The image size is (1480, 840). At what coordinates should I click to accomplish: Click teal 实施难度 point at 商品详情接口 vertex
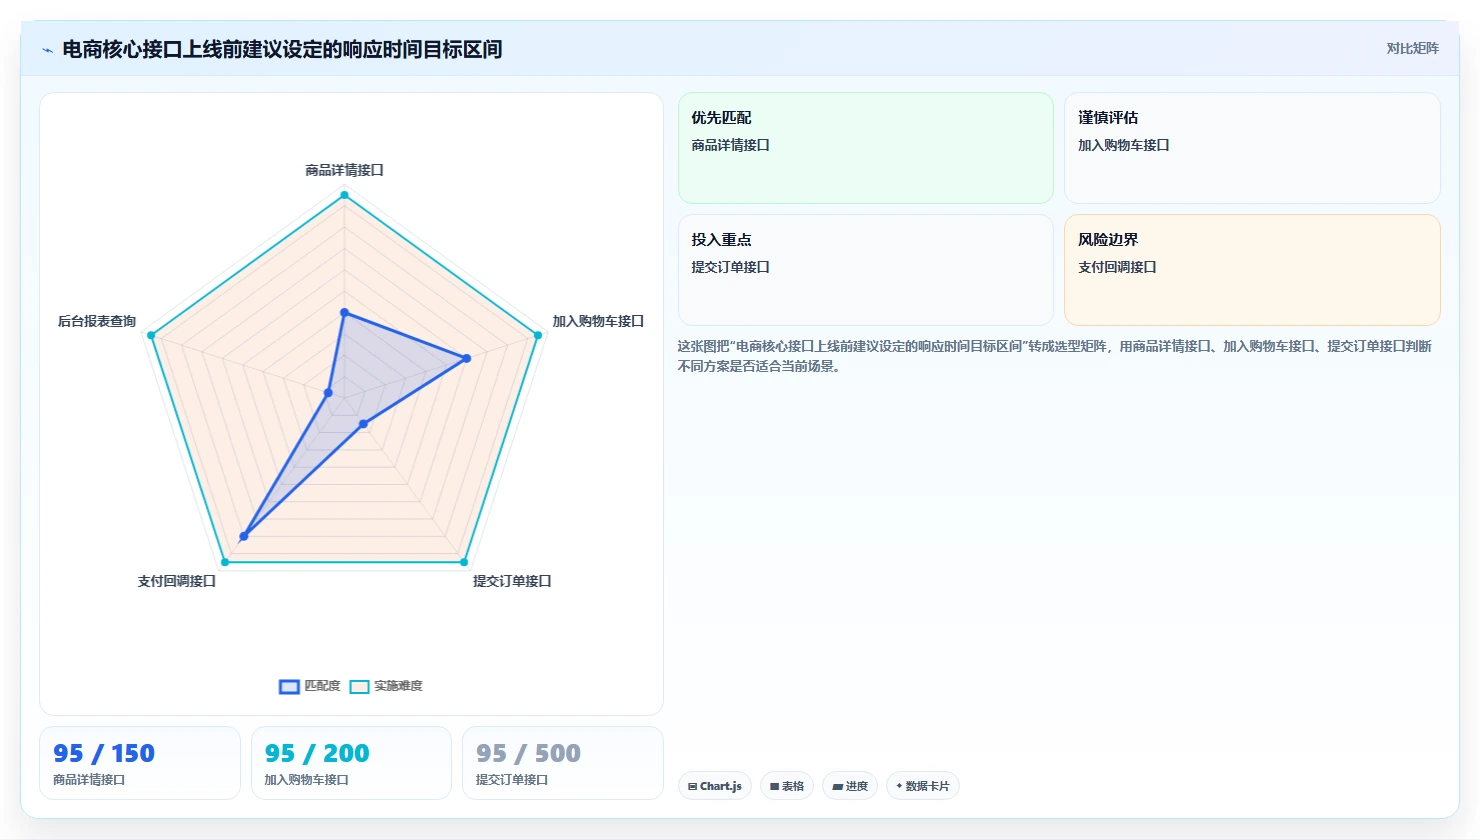(344, 195)
